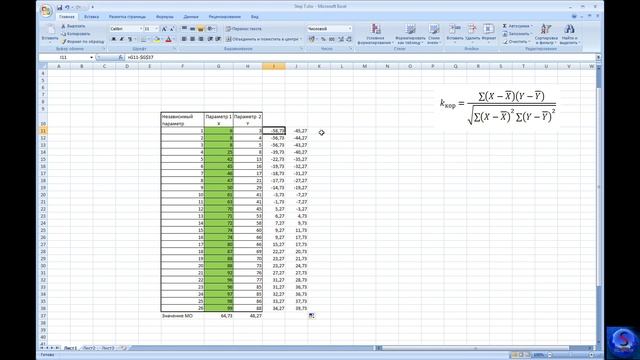Click Автосумма sigma button
This screenshot has height=360, width=640.
coord(517,26)
